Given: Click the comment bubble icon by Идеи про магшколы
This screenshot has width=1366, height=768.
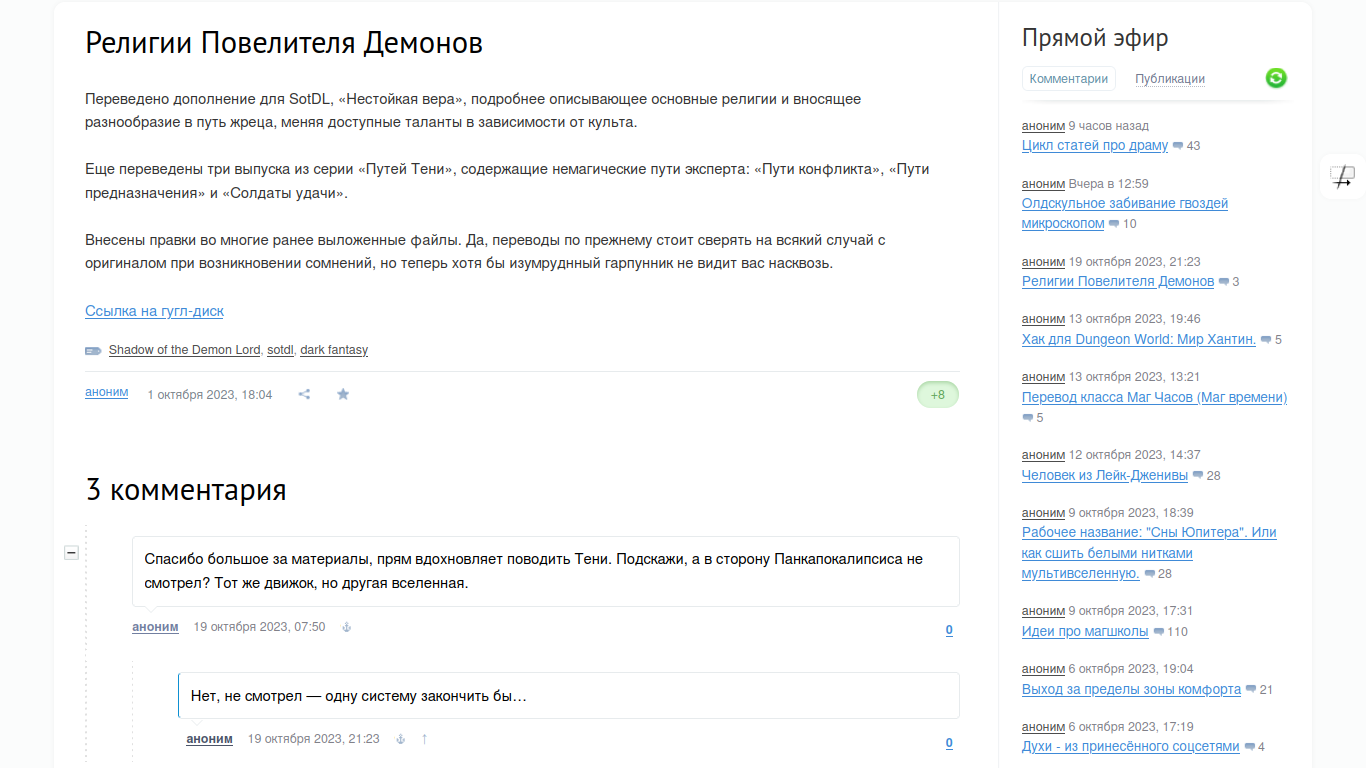Looking at the screenshot, I should point(1158,632).
